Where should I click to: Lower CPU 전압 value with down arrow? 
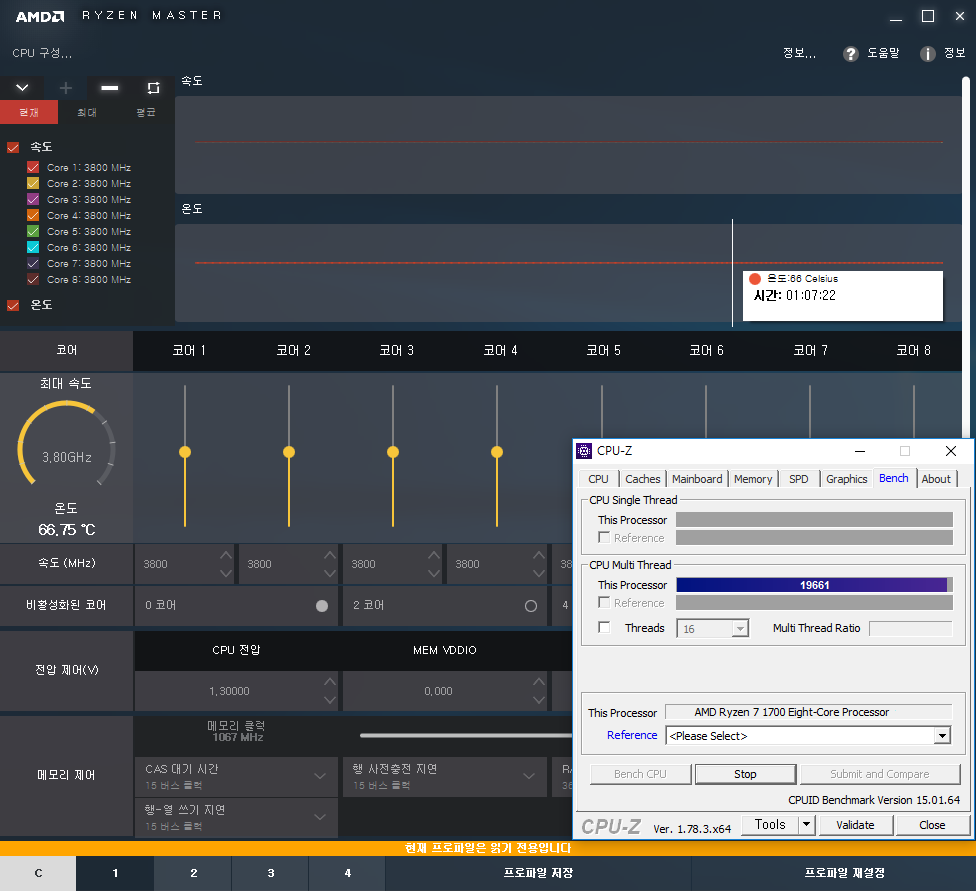(330, 700)
